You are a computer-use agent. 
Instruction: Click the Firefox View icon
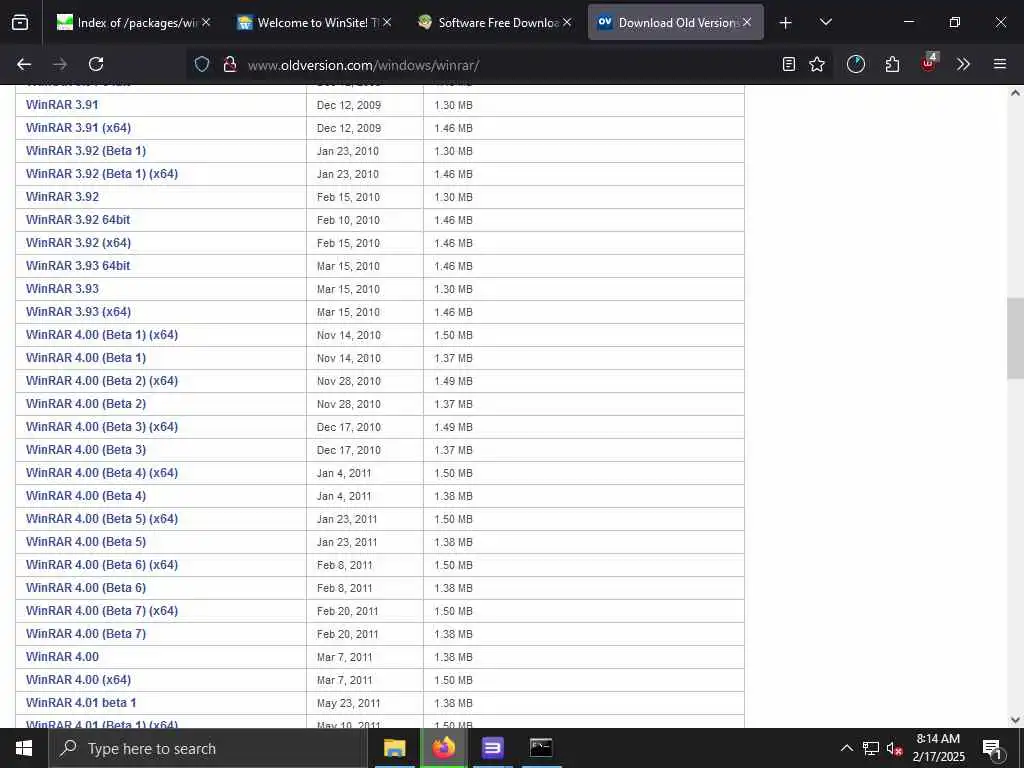(20, 23)
